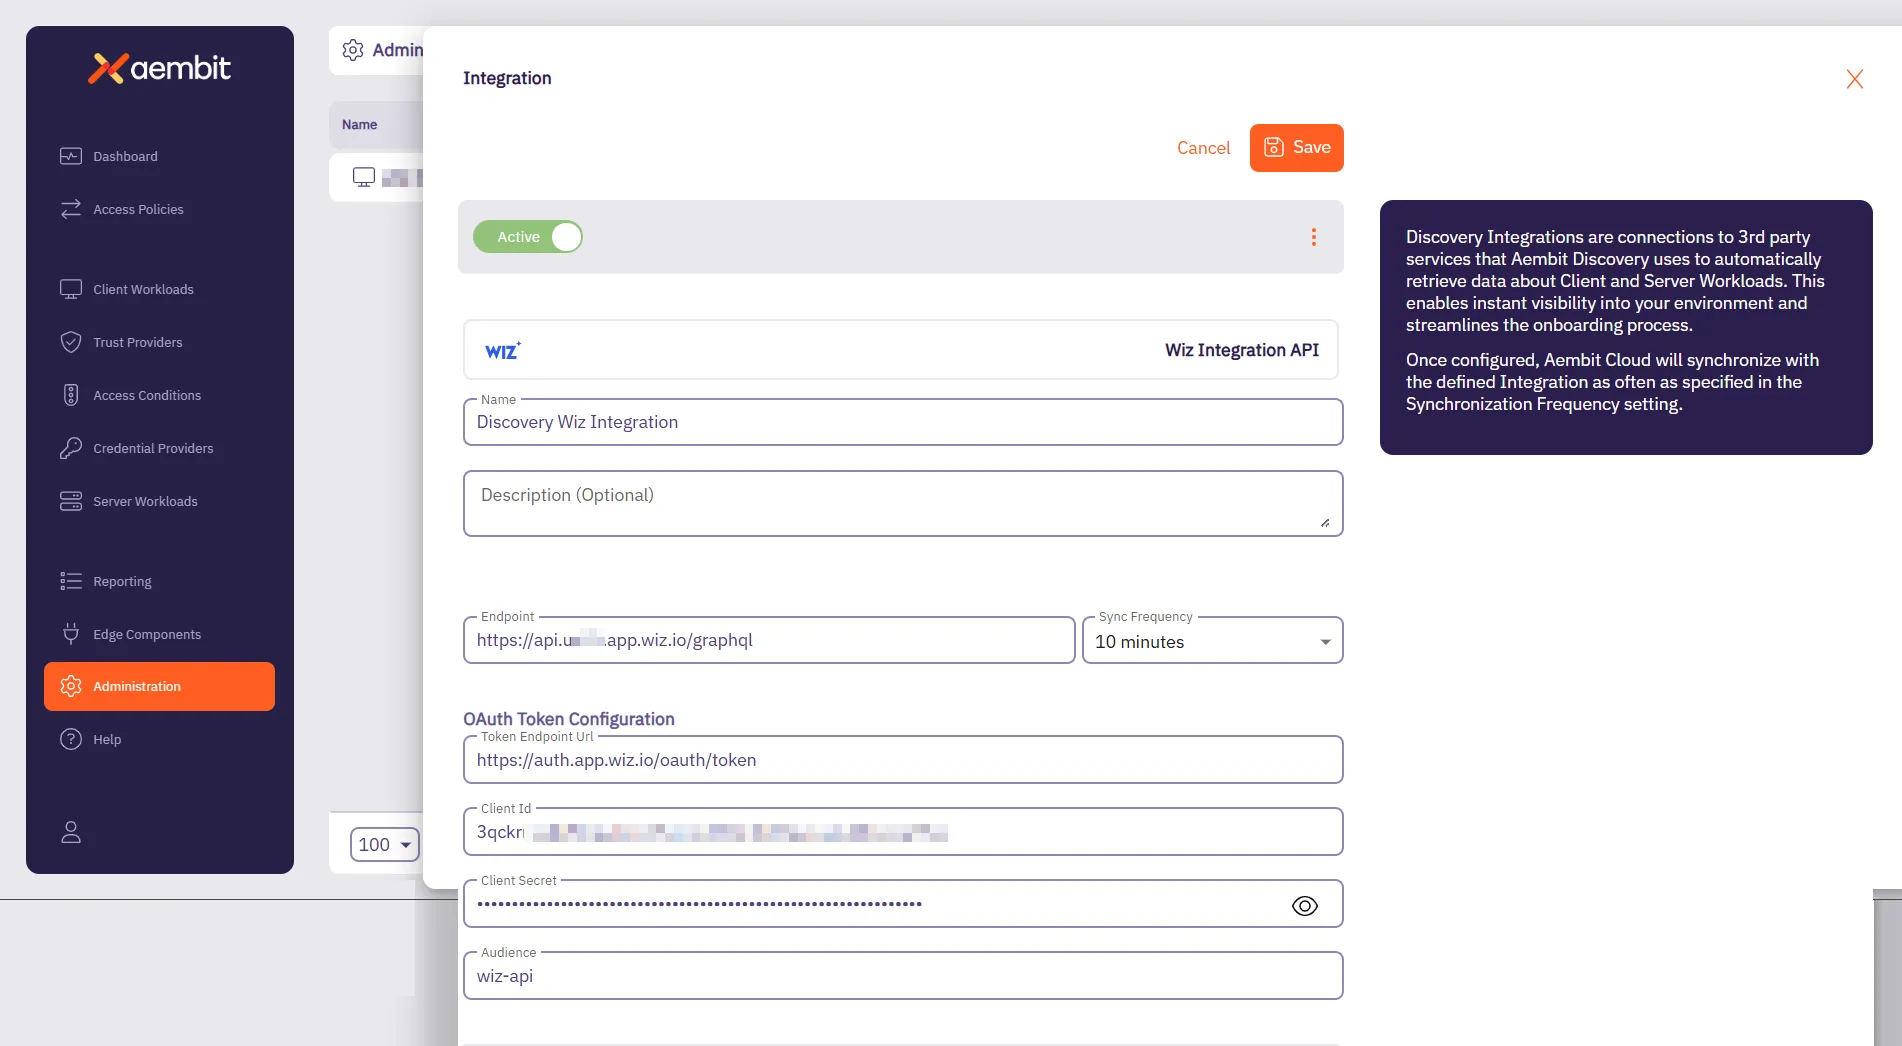The height and width of the screenshot is (1046, 1902).
Task: Open the Sync Frequency dropdown
Action: tap(1325, 641)
